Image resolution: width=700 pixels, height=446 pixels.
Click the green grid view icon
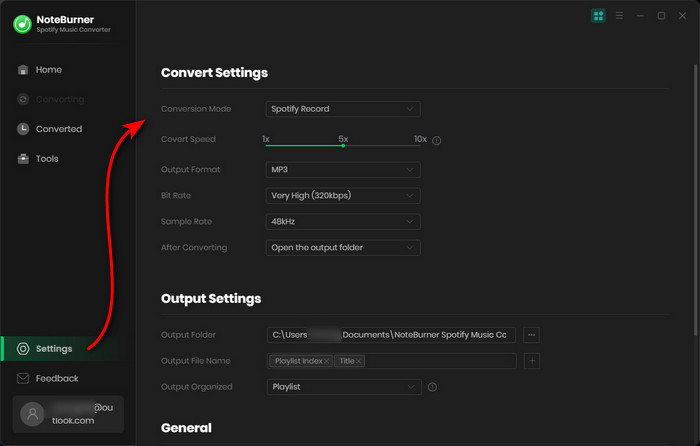coord(598,16)
